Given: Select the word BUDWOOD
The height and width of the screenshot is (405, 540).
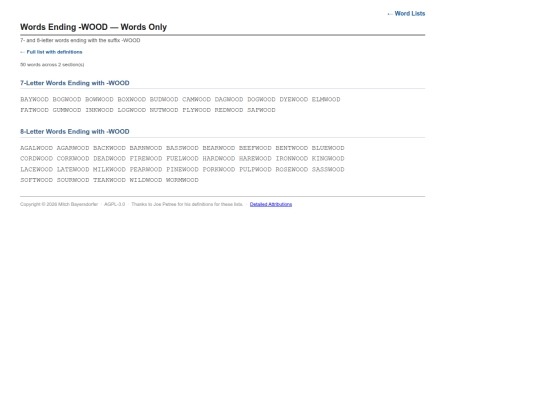Looking at the screenshot, I should (x=164, y=100).
